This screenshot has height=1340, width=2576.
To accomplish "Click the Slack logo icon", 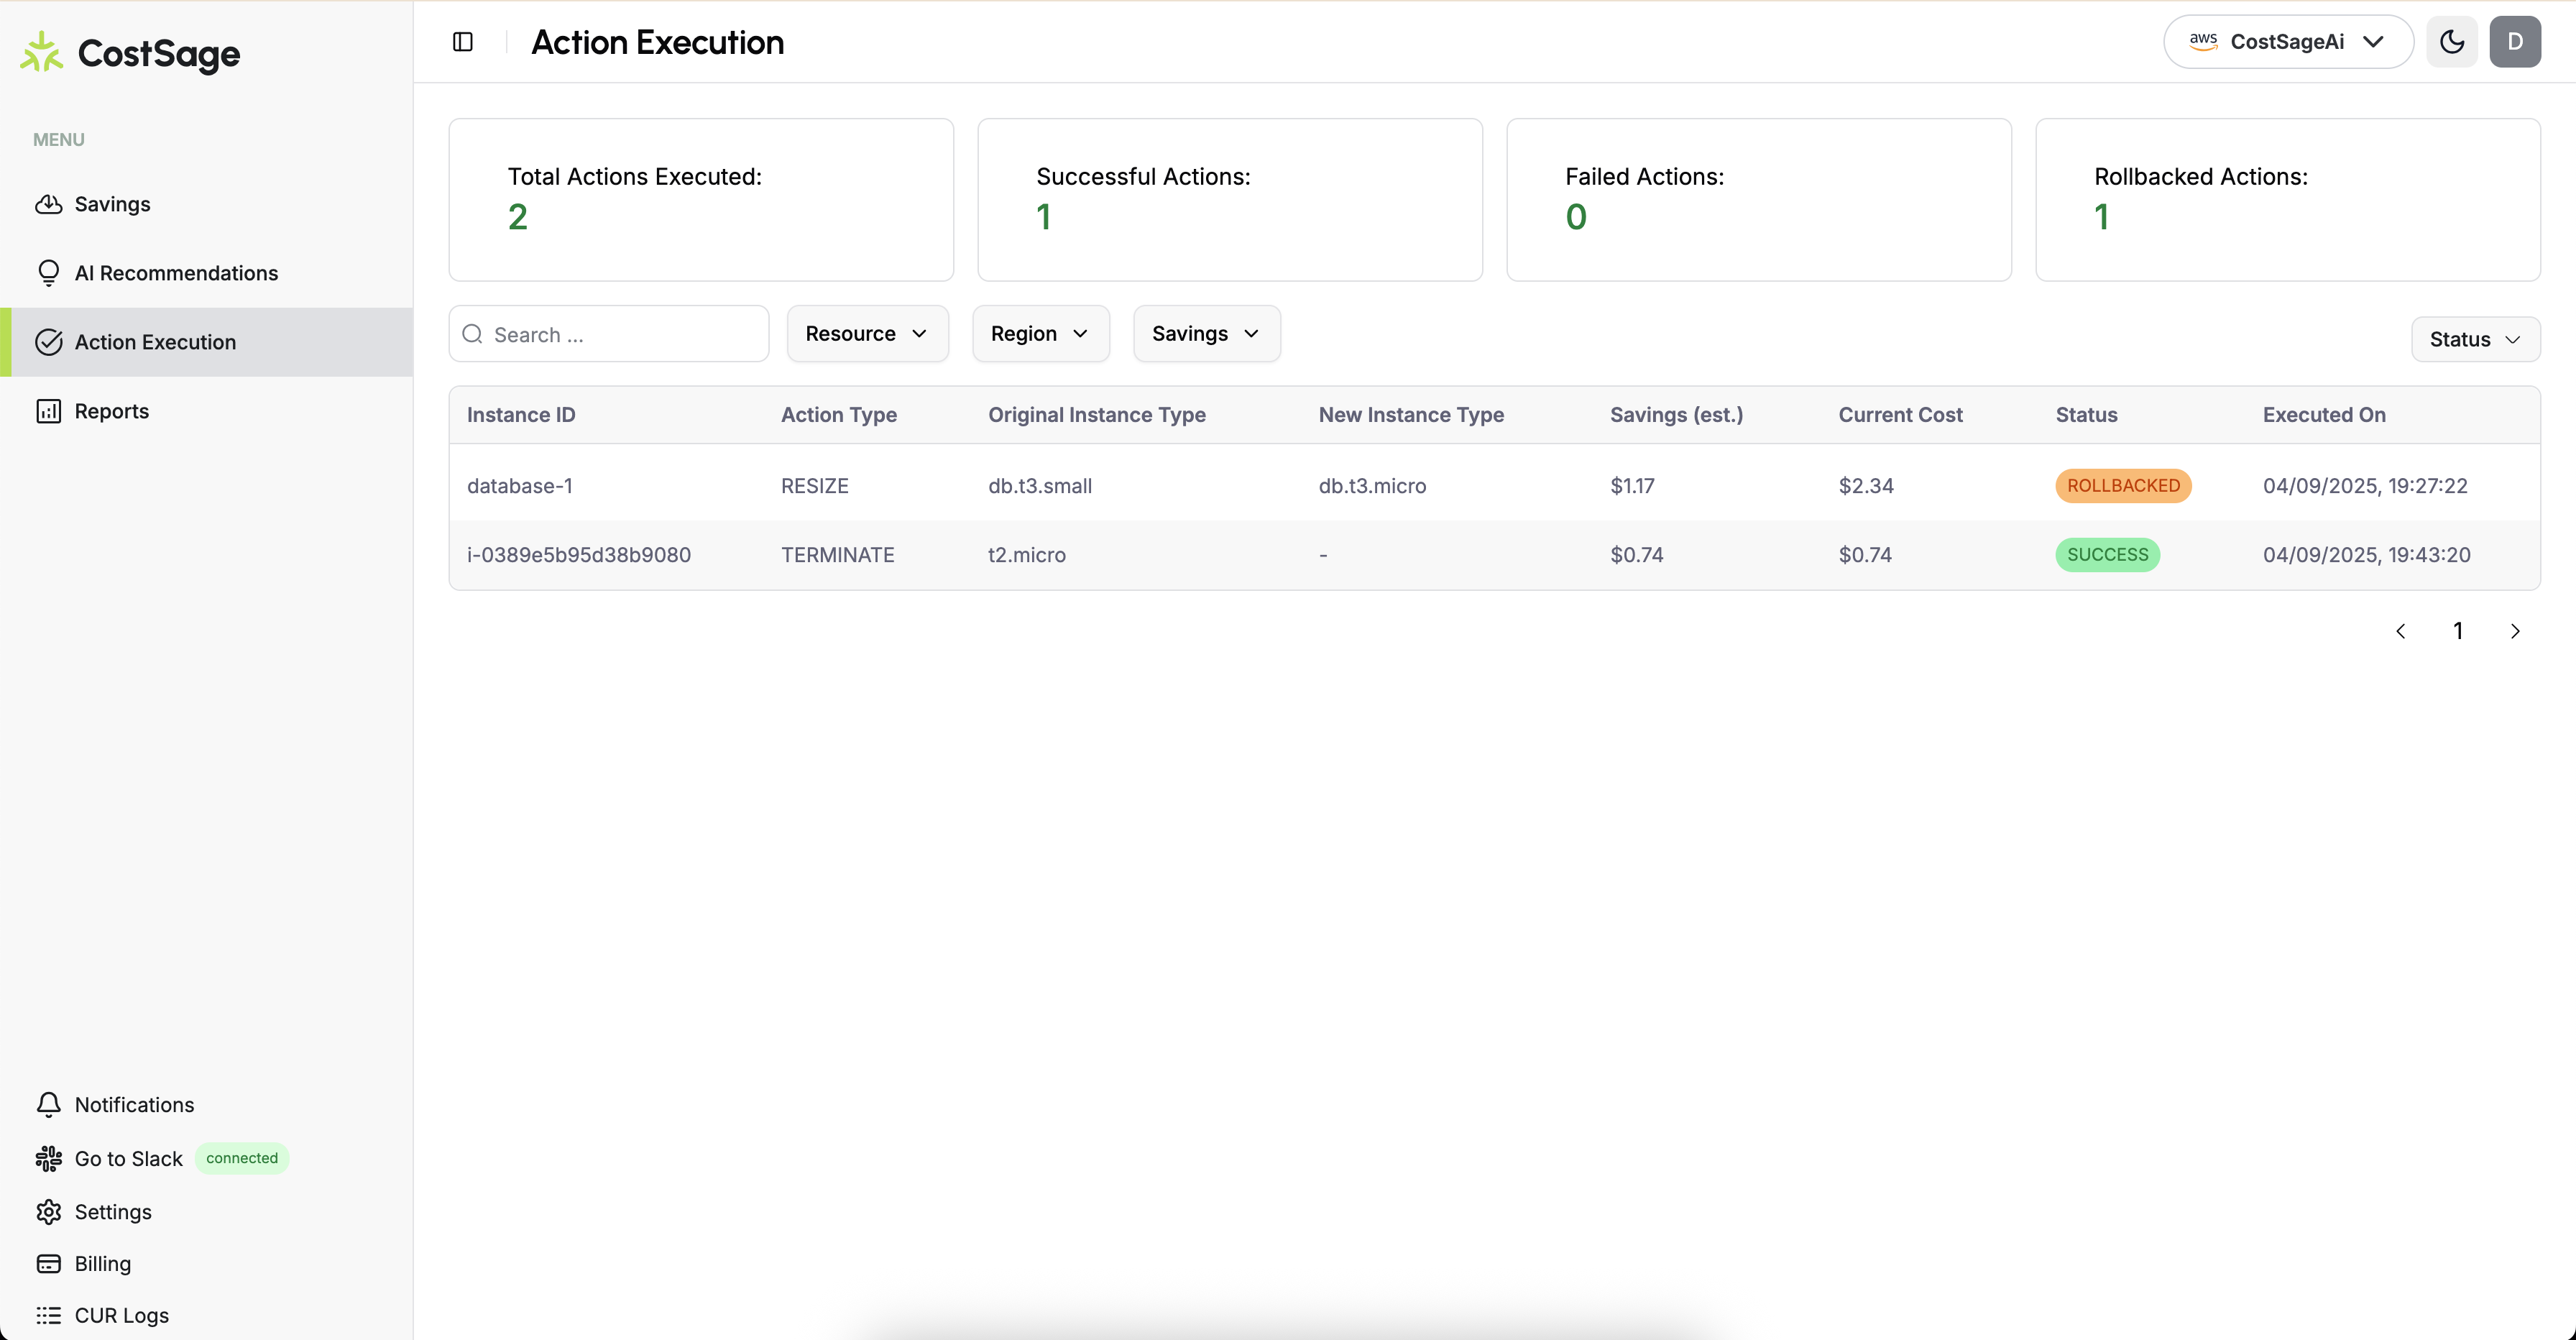I will coord(48,1158).
